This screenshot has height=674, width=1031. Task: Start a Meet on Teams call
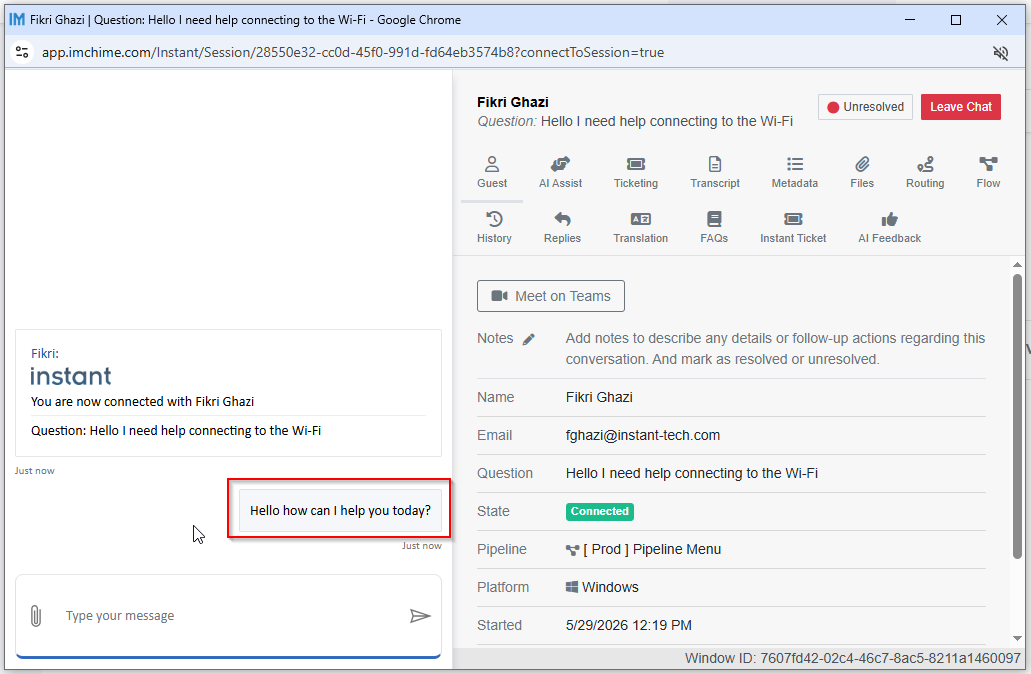[550, 296]
